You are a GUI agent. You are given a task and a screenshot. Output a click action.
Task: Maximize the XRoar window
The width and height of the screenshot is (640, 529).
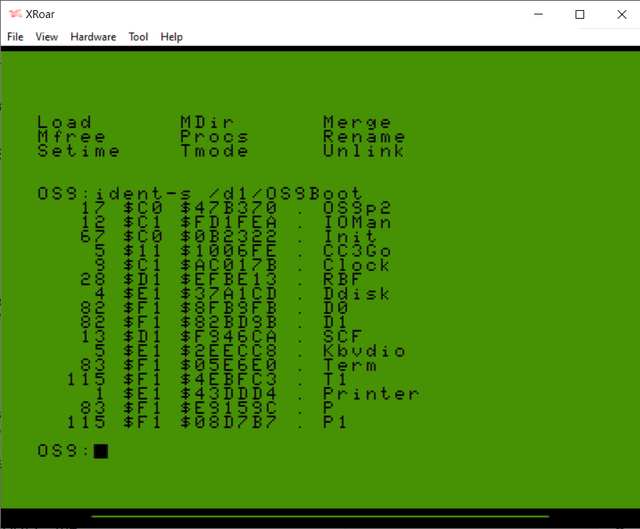click(580, 14)
